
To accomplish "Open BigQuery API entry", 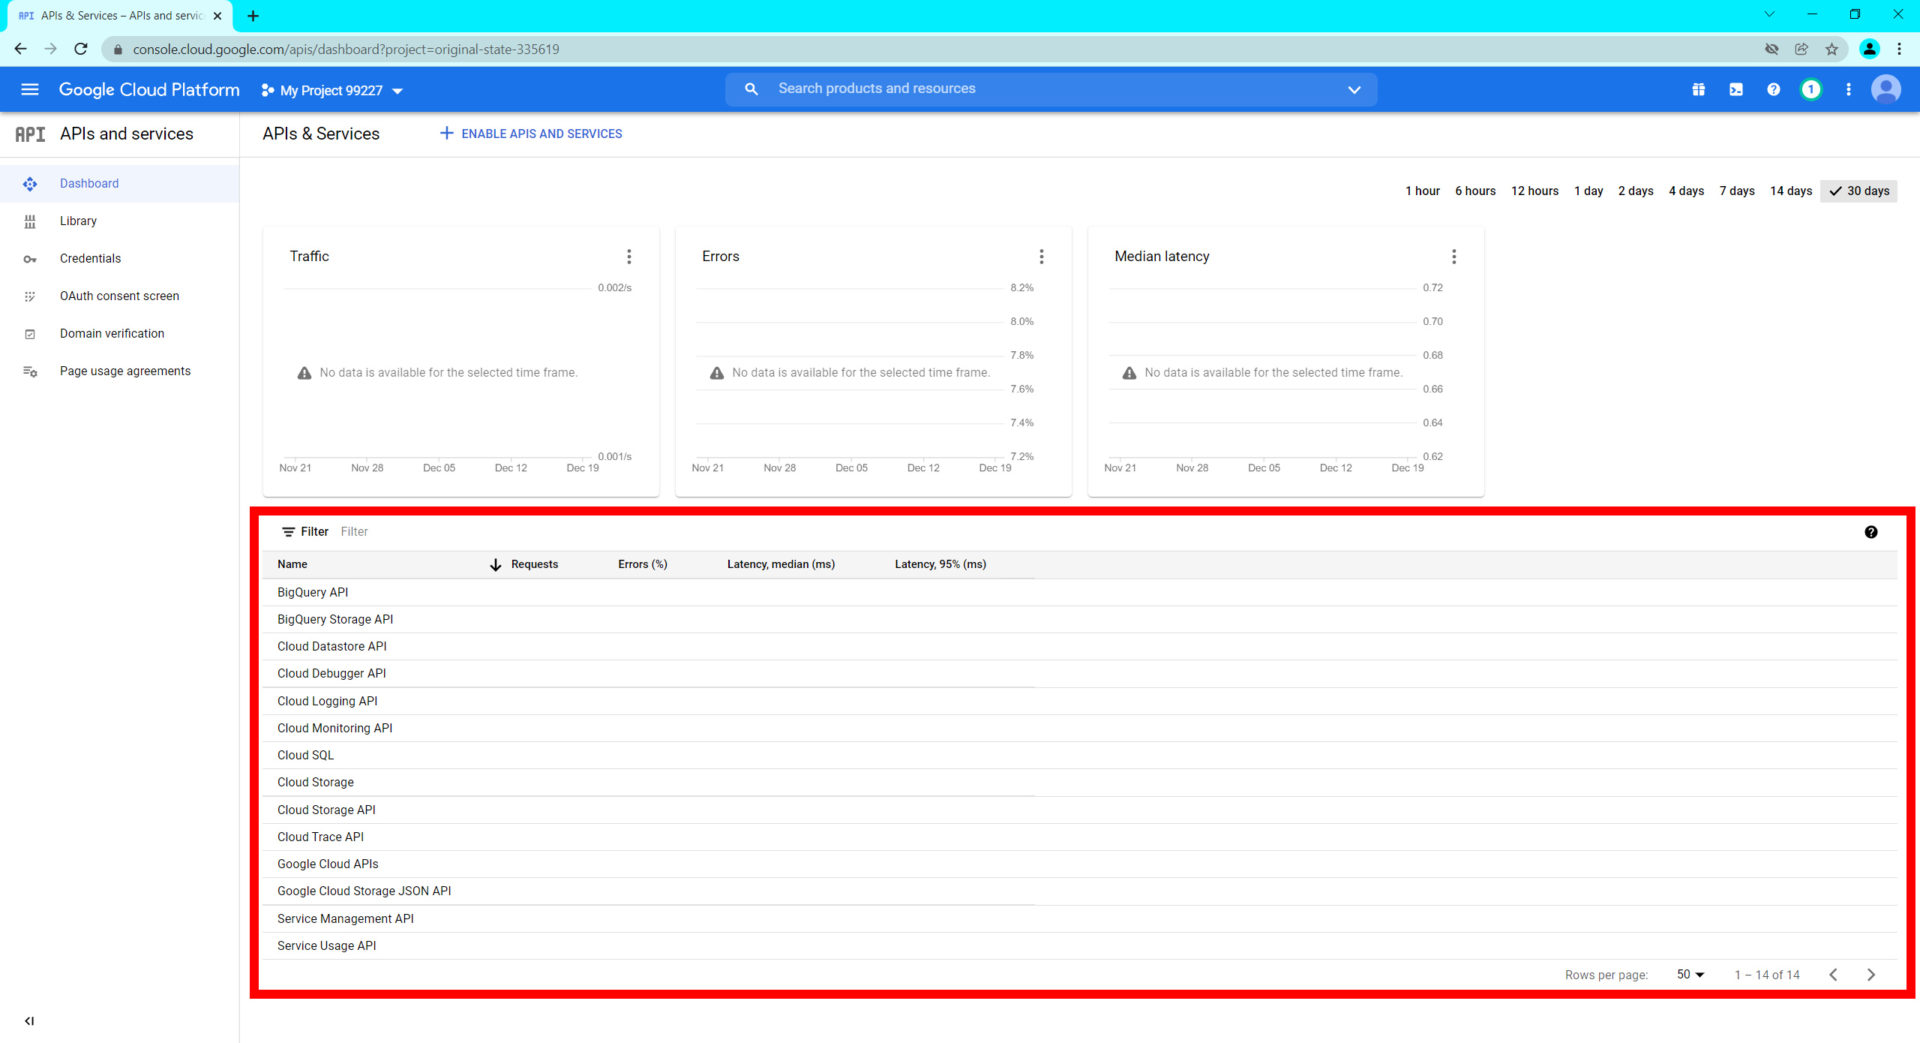I will 313,593.
